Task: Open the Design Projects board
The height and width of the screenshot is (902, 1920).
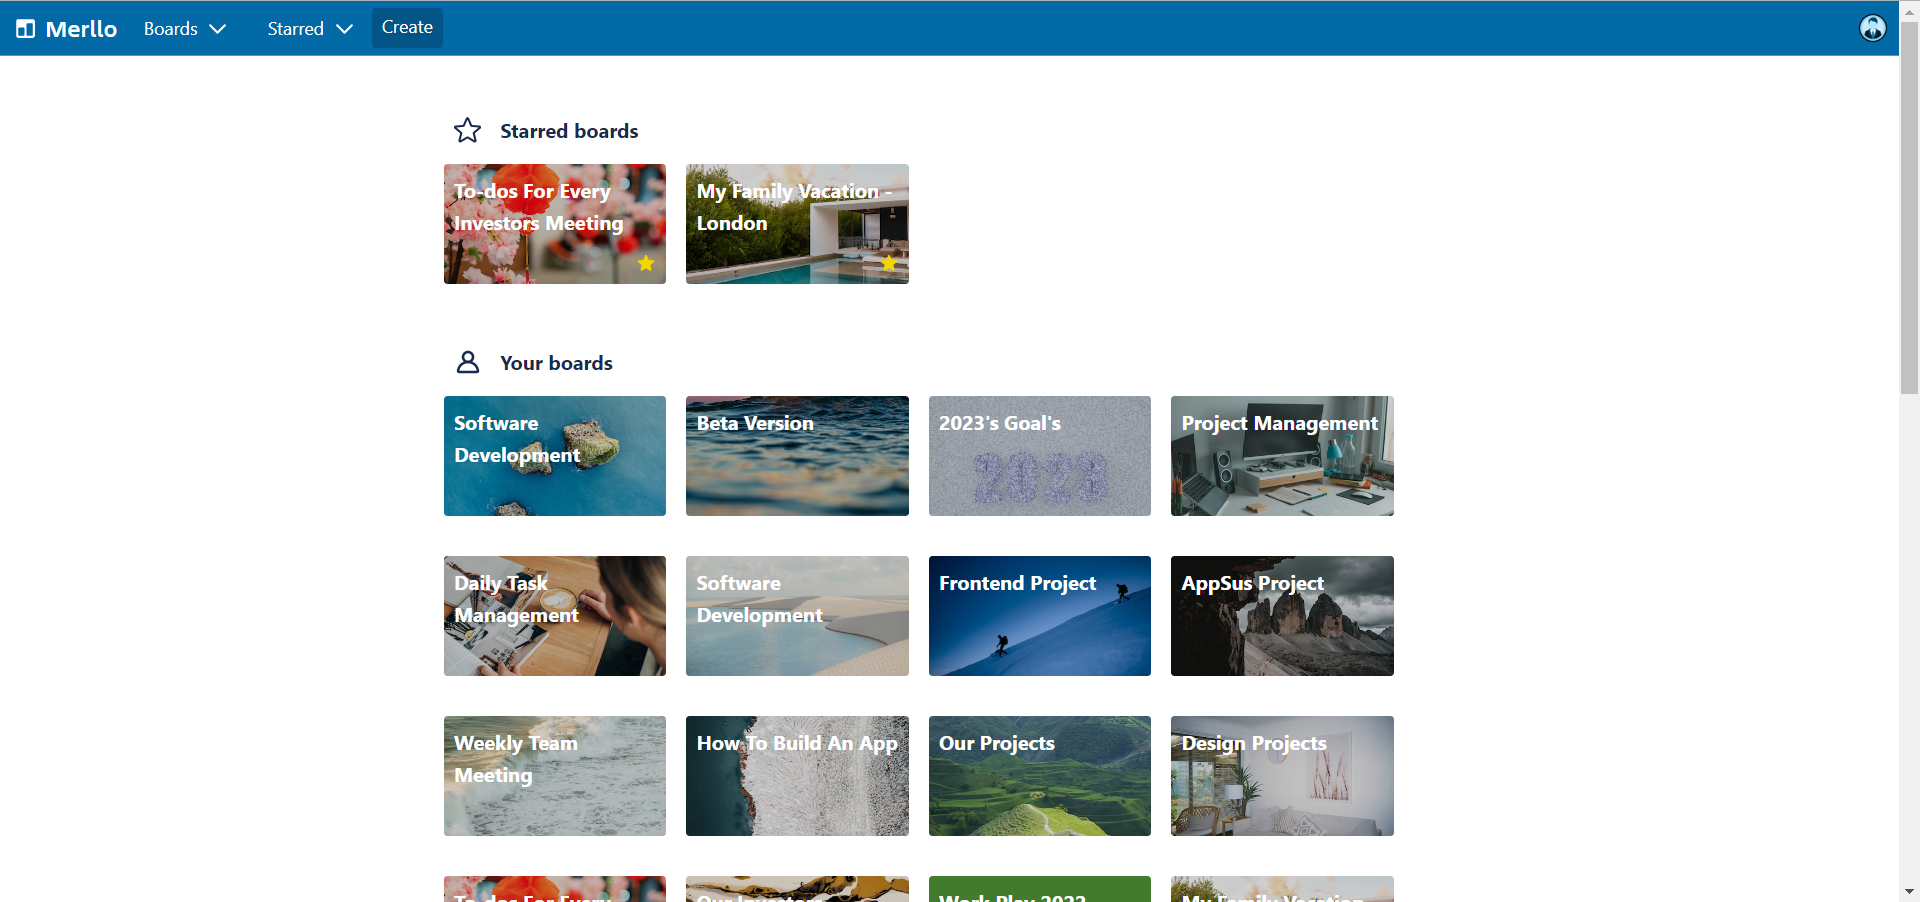Action: tap(1281, 775)
